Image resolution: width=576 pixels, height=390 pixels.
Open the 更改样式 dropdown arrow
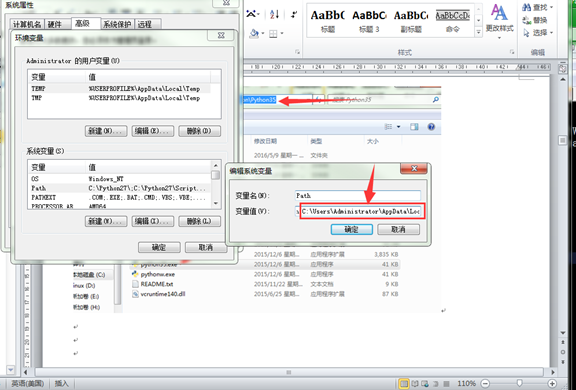point(499,38)
